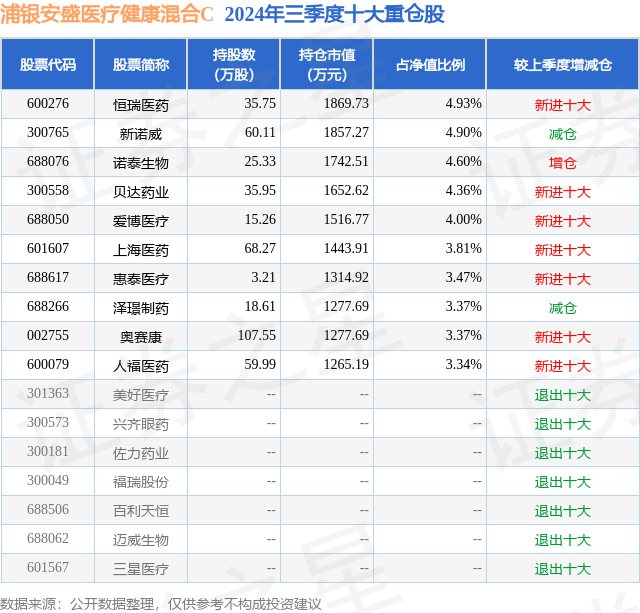Select stock name 诺泰生物
640x613 pixels.
click(x=141, y=163)
